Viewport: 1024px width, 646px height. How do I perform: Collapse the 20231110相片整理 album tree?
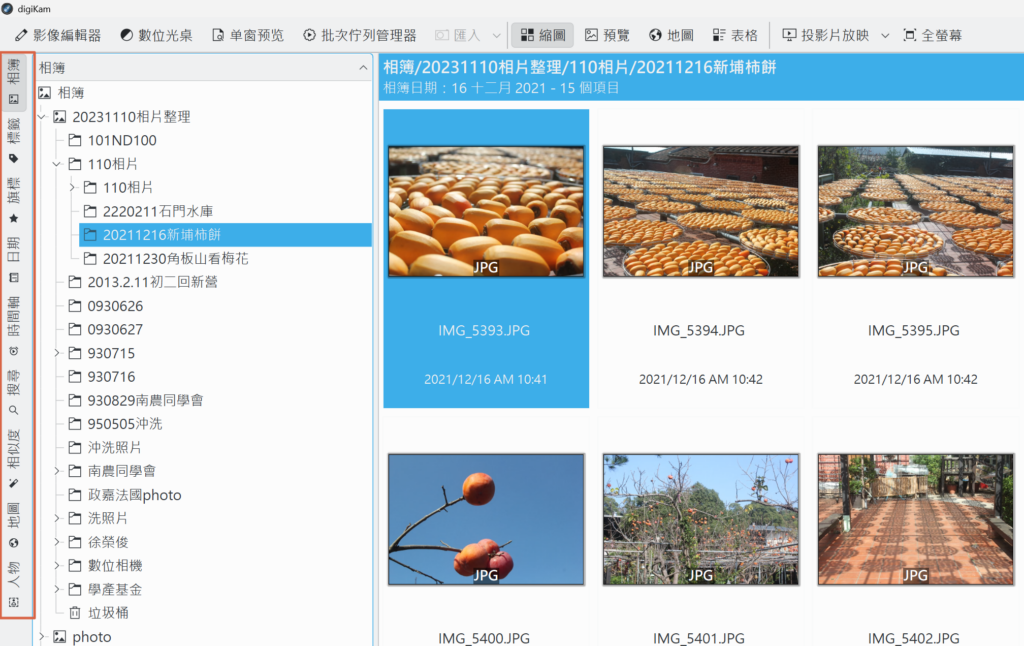(x=42, y=117)
